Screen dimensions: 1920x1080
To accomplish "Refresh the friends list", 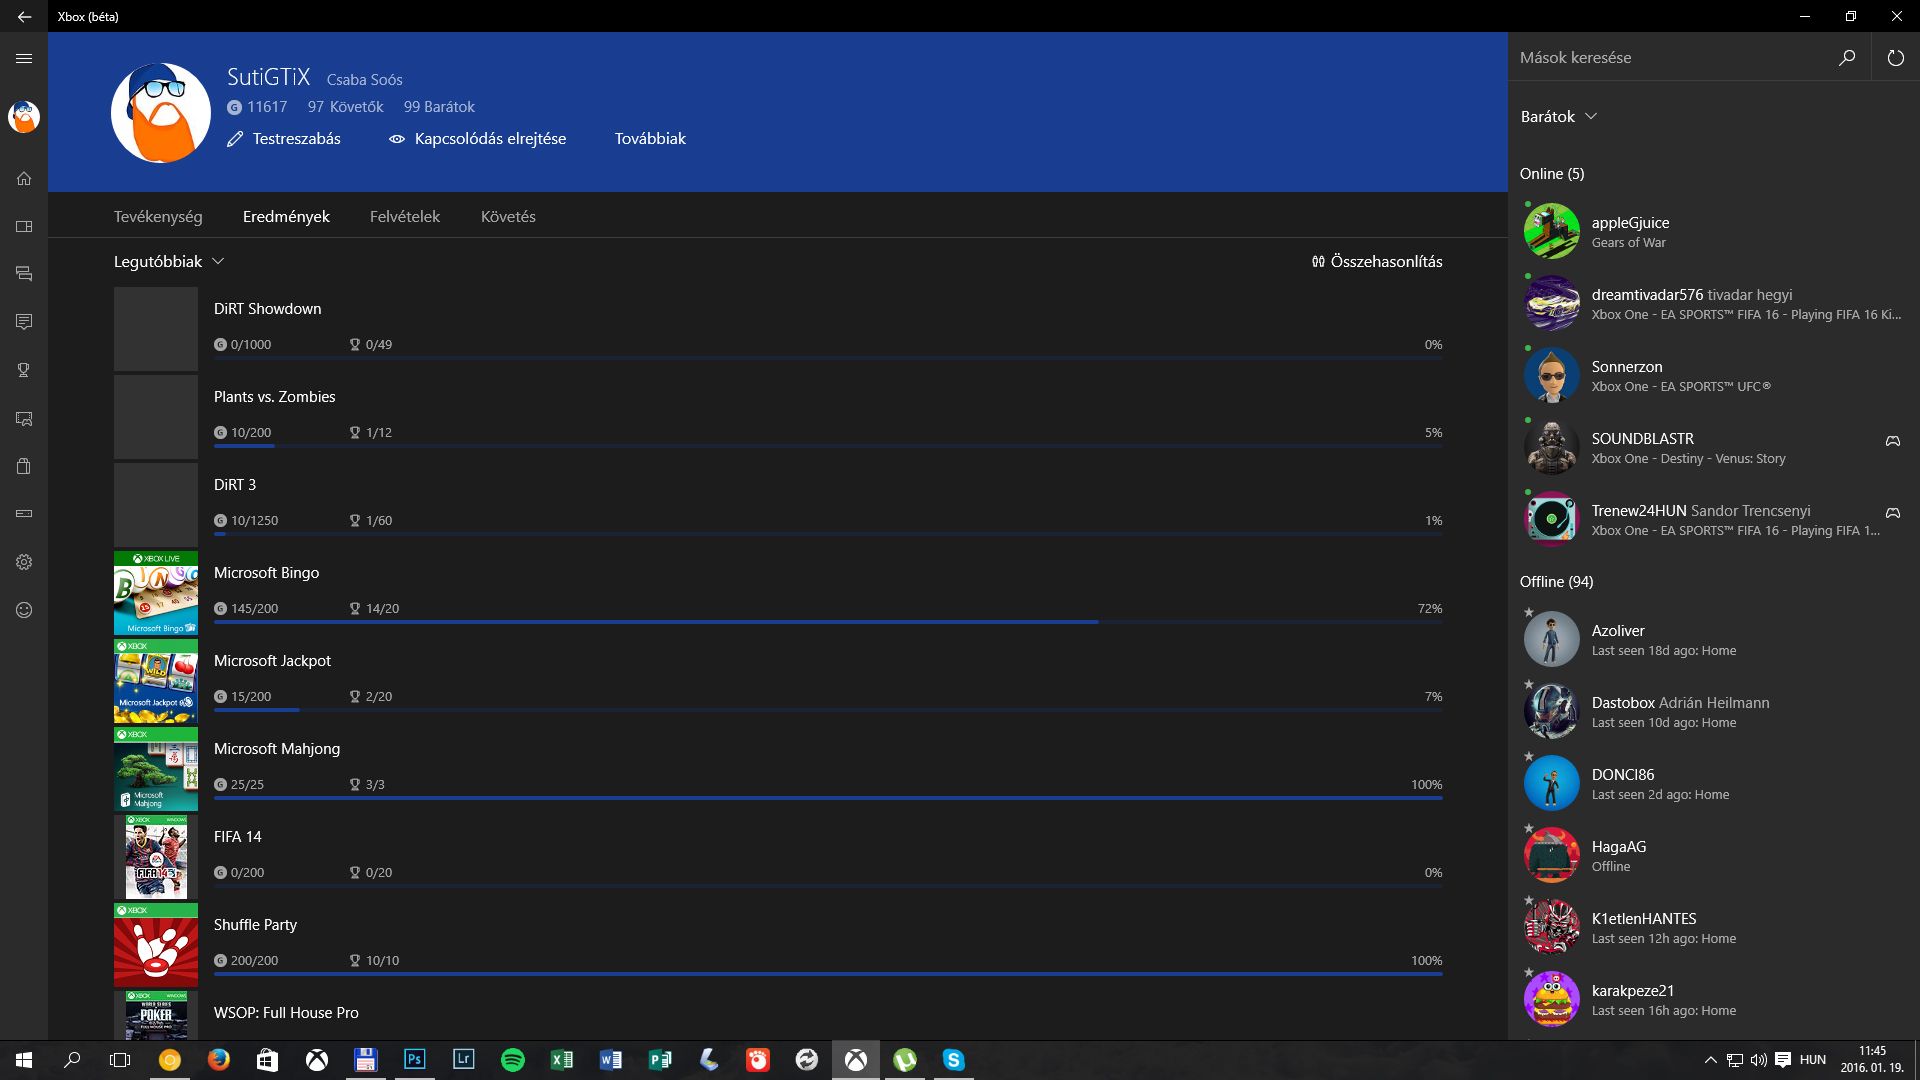I will pos(1895,58).
